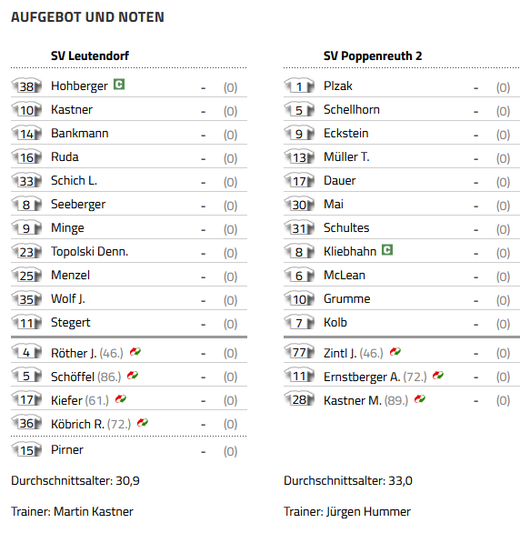530x533 pixels.
Task: Open the SV Poppenreuth 2 team heading
Action: click(x=373, y=56)
